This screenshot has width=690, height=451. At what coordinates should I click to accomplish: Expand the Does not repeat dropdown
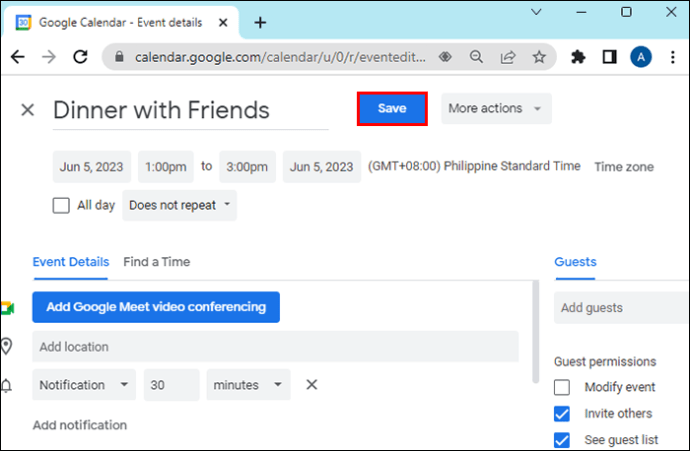[x=180, y=206]
